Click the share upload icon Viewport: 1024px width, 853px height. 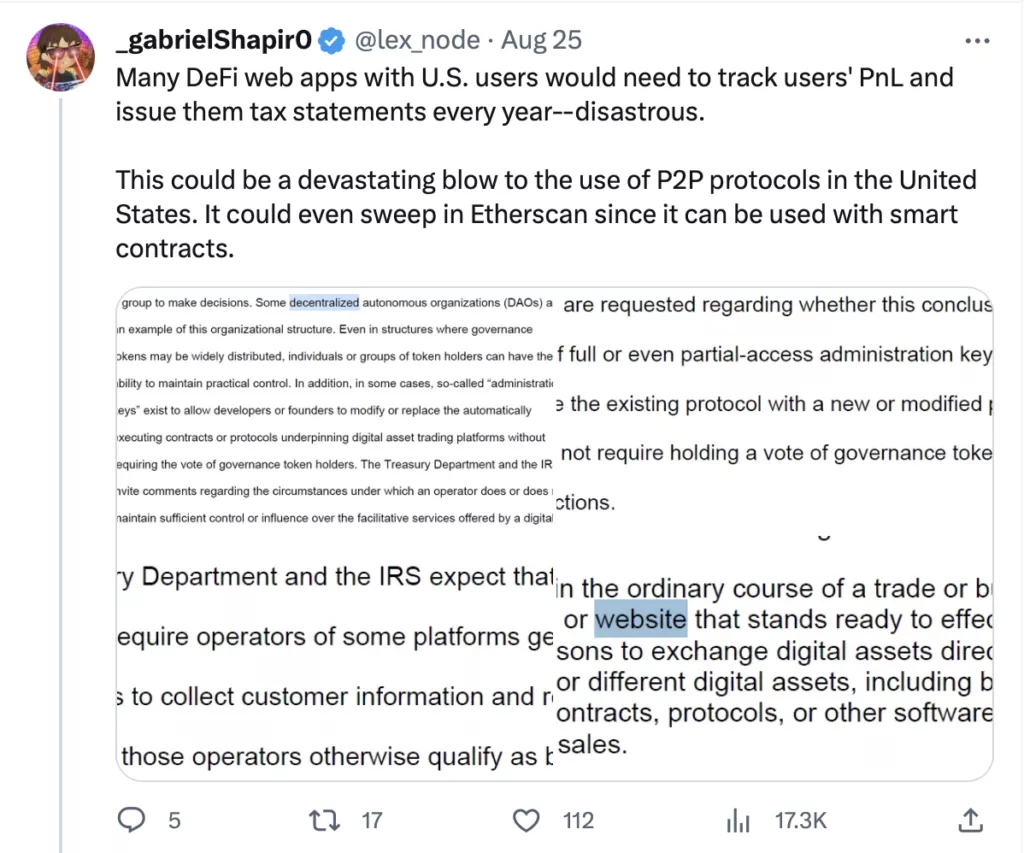pos(969,821)
